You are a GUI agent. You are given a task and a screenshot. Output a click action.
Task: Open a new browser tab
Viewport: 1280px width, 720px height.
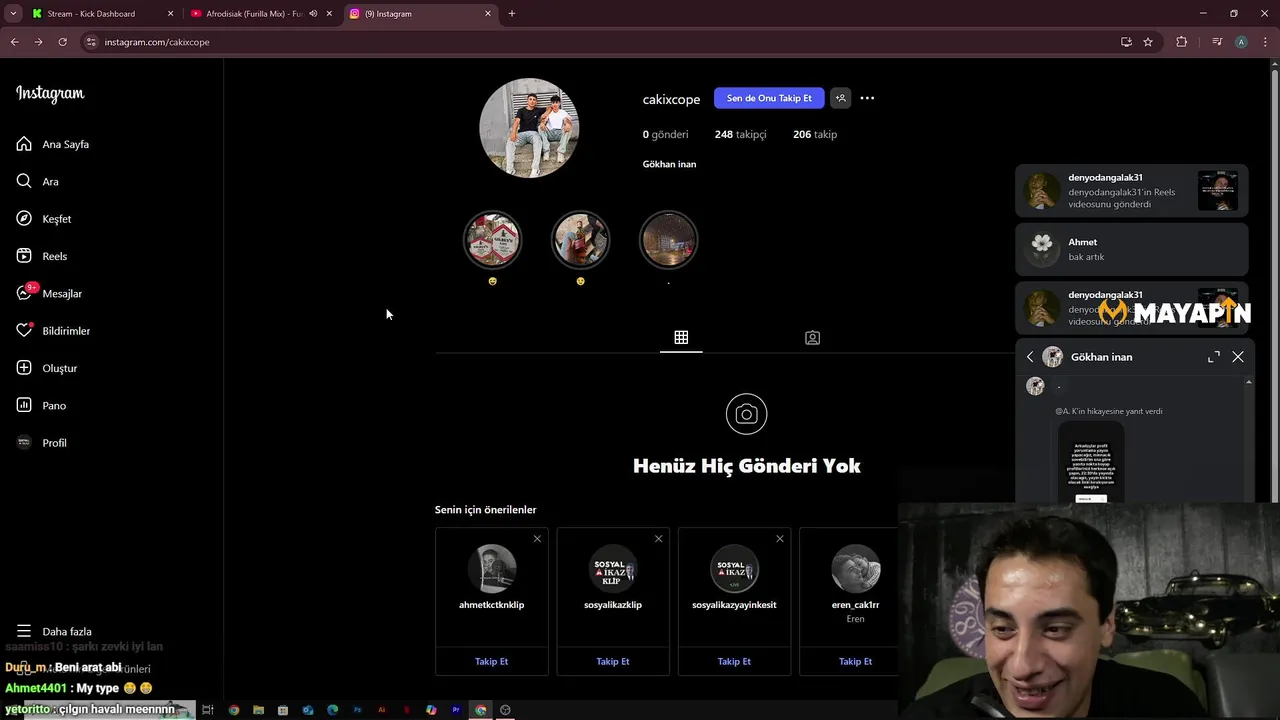512,14
